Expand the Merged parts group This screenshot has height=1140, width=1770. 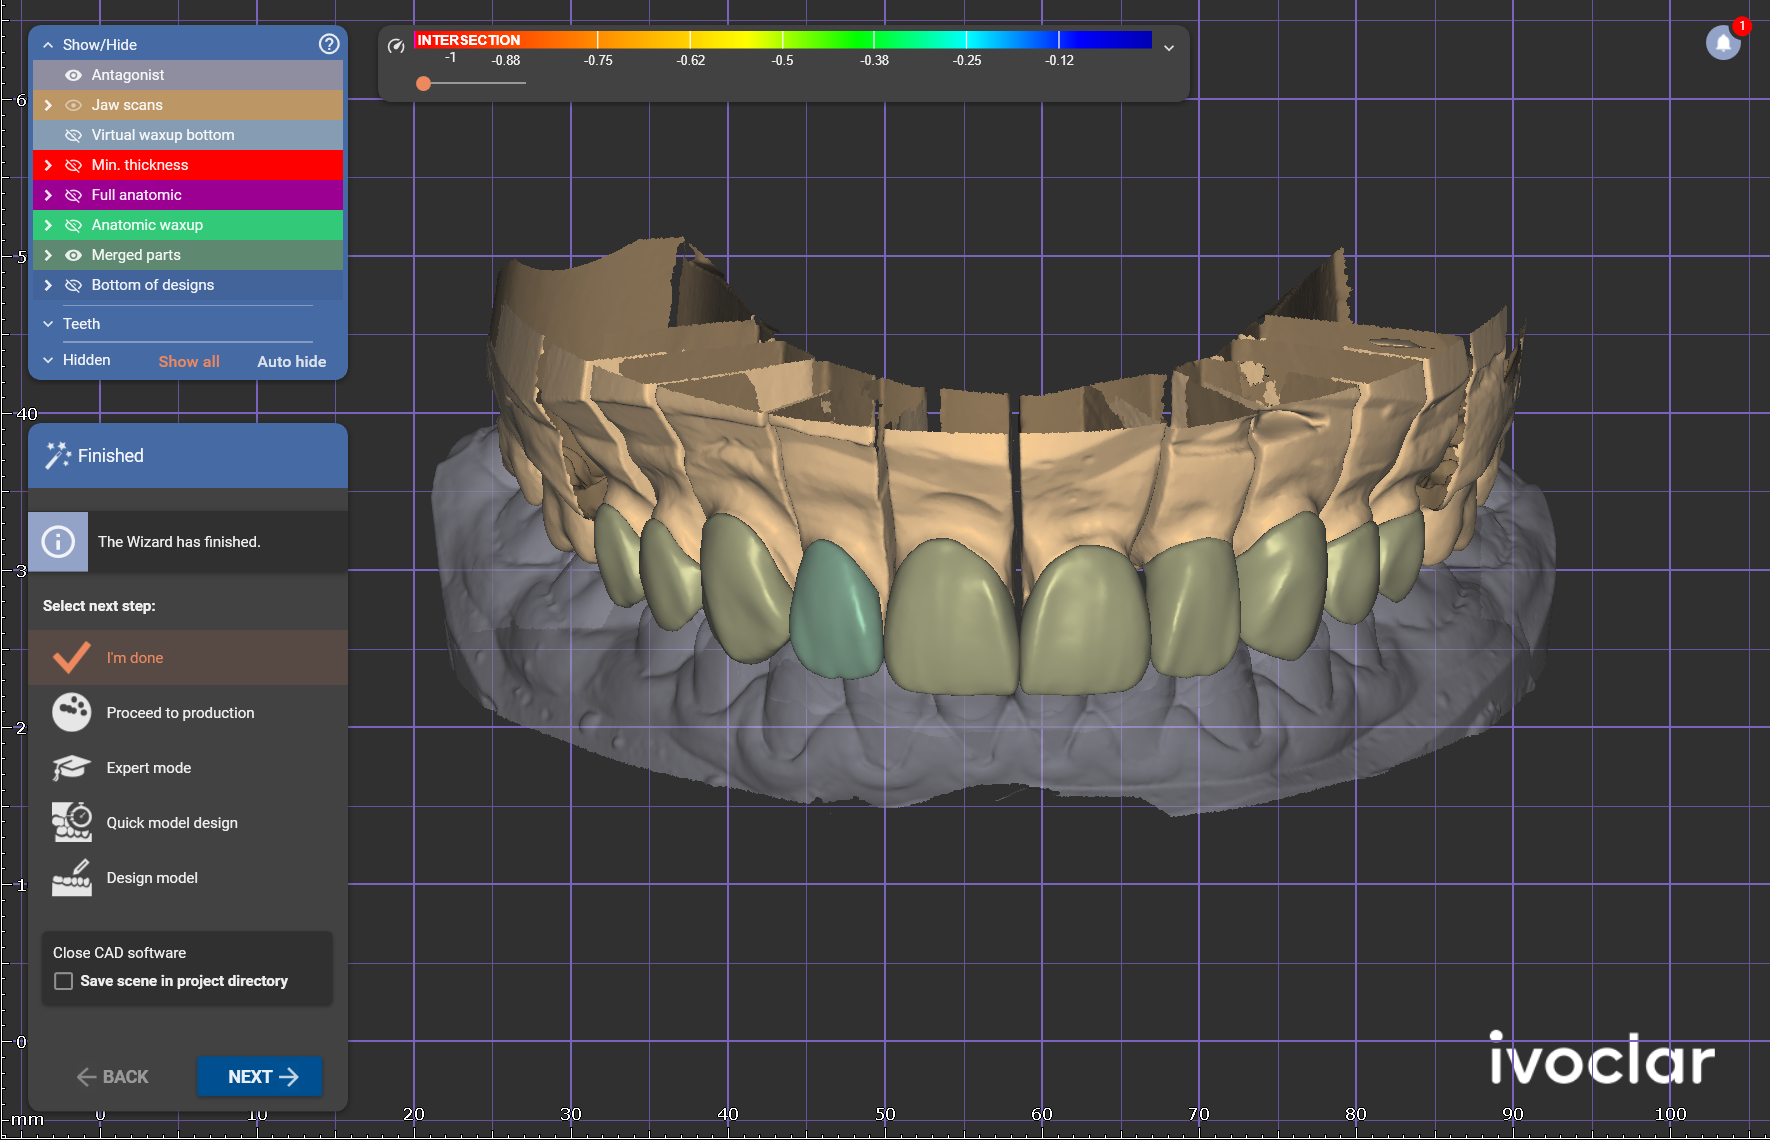[x=48, y=255]
